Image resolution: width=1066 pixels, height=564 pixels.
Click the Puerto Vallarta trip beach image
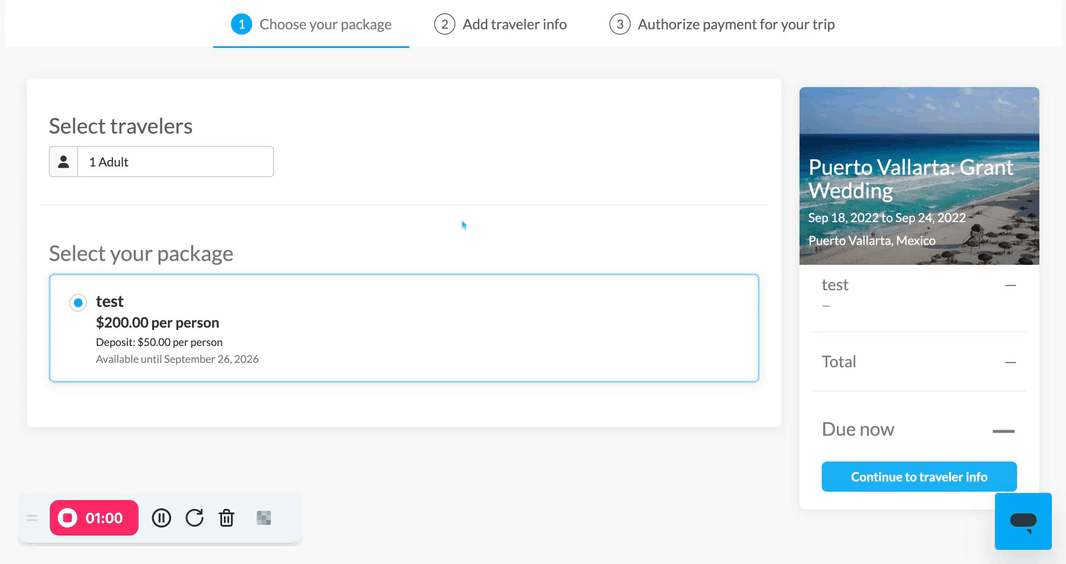coord(919,175)
